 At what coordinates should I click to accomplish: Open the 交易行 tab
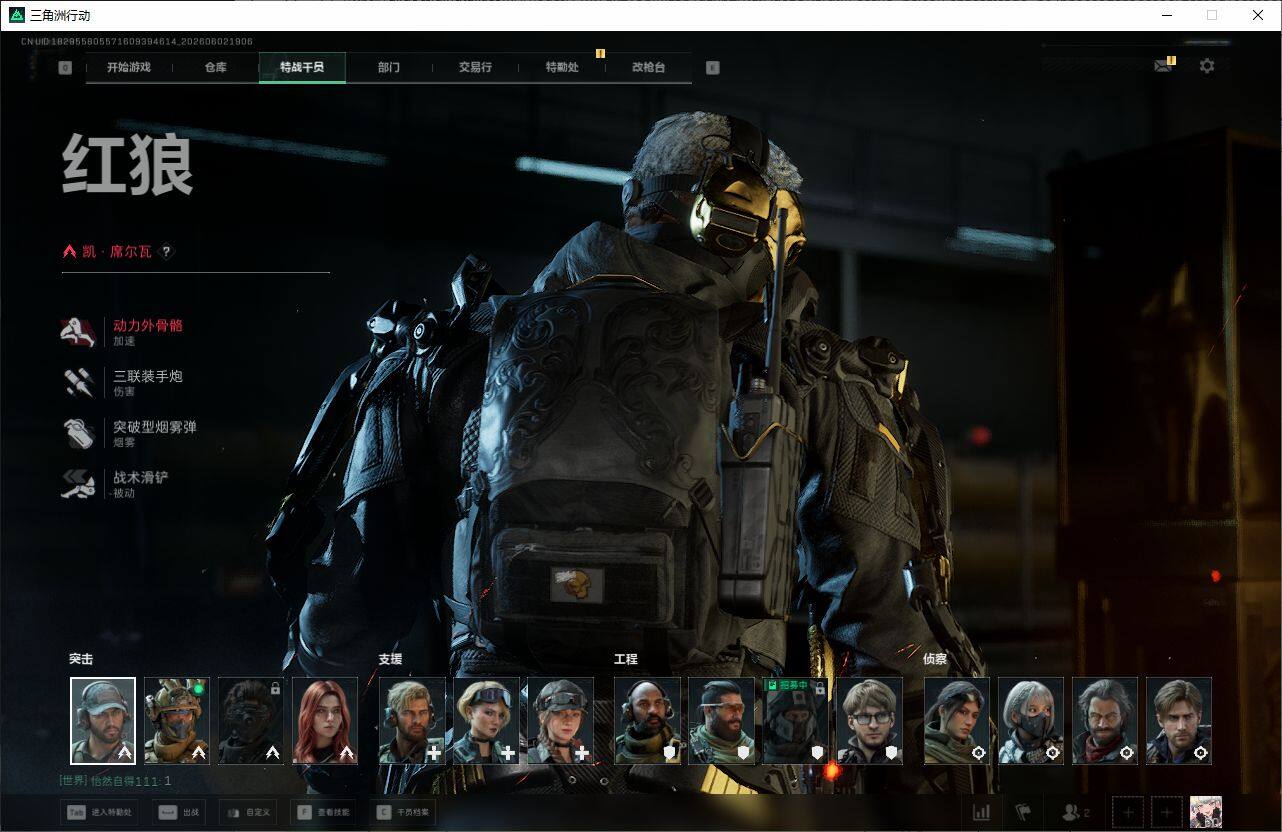click(x=475, y=68)
